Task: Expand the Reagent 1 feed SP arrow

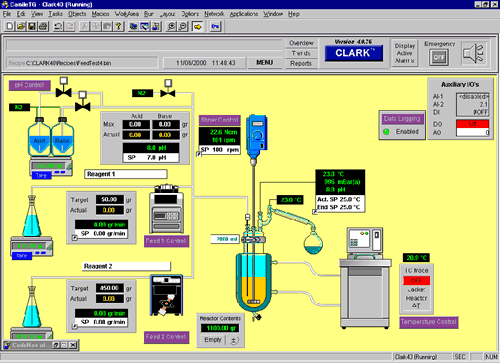Action: coord(75,238)
